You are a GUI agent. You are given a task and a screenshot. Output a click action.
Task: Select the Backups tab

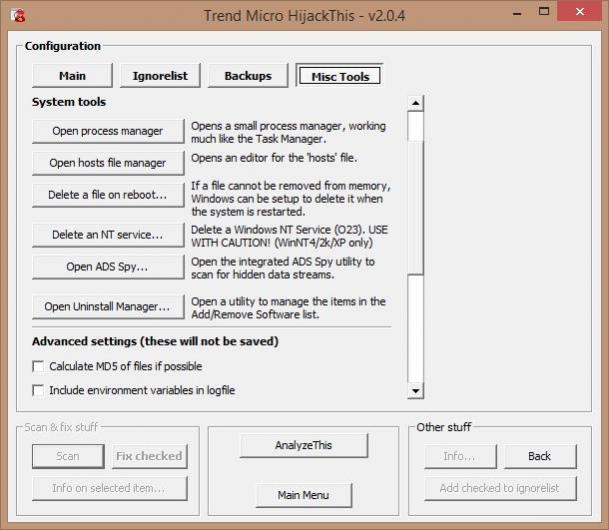248,75
